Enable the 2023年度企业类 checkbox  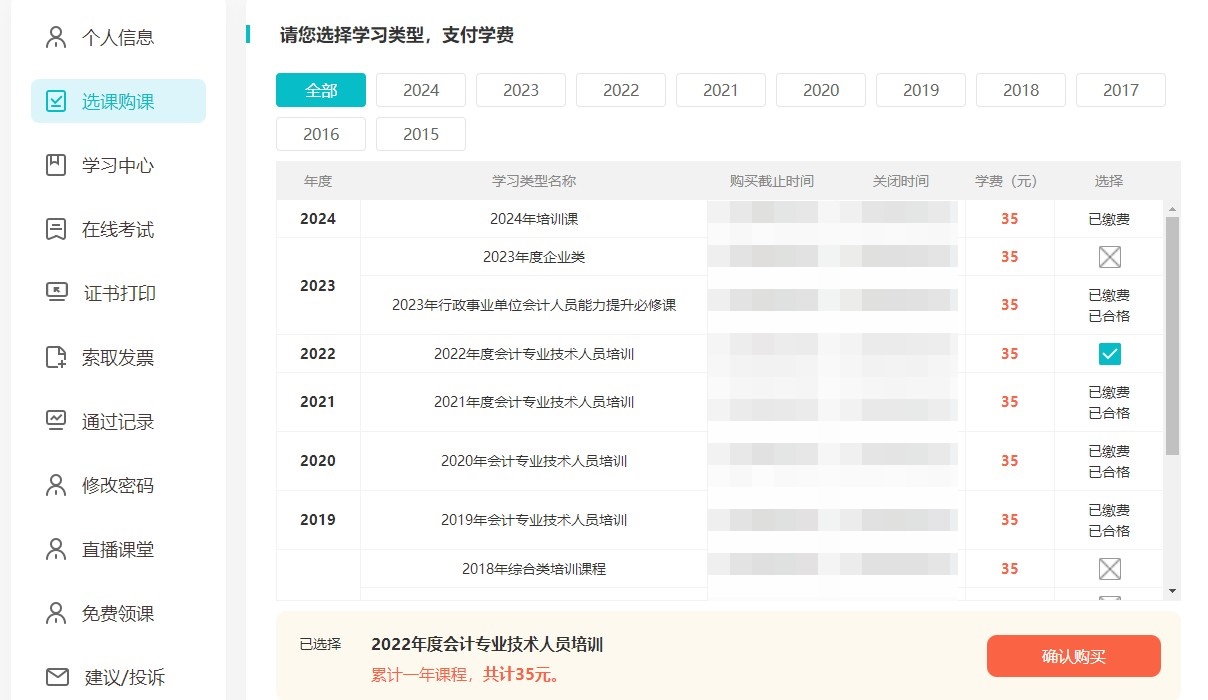[1108, 257]
